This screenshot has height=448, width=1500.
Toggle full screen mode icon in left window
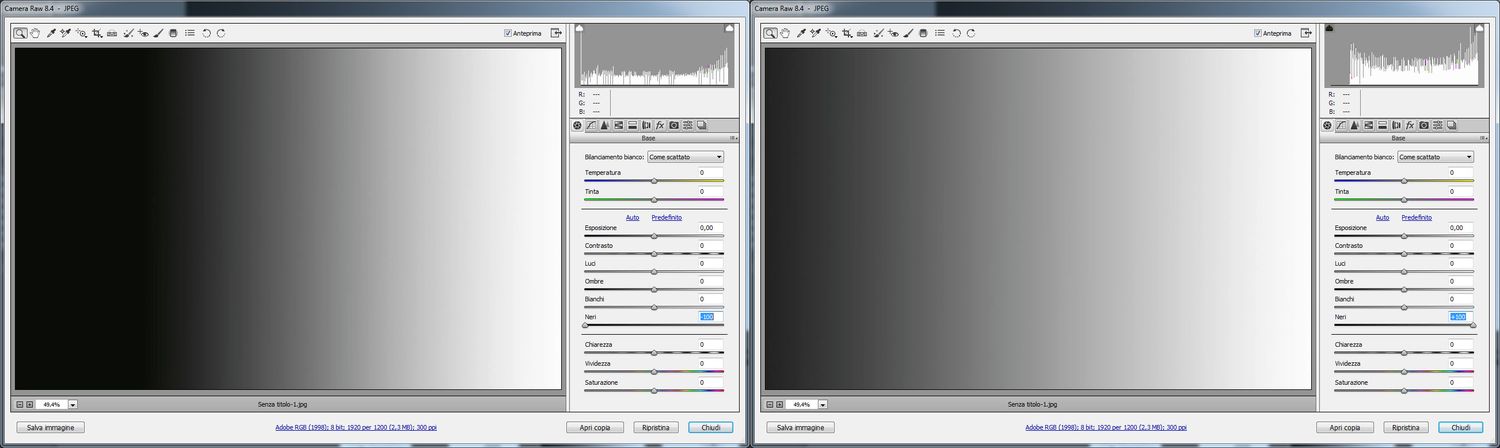[x=556, y=33]
